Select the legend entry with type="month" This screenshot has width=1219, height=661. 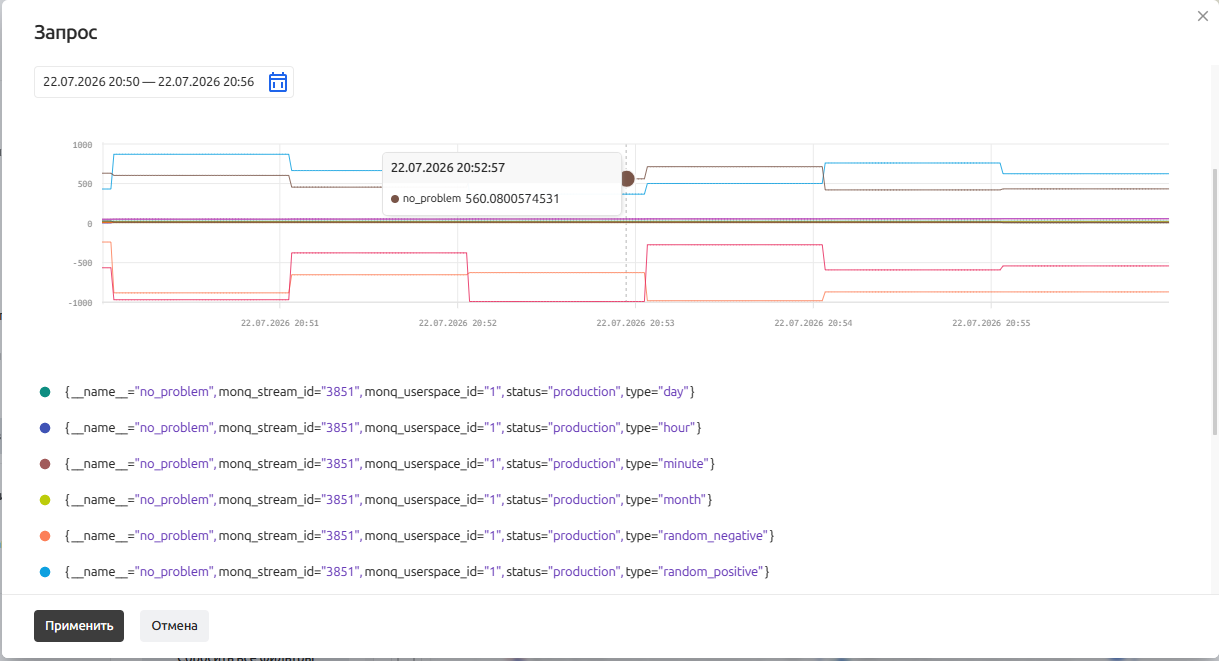pos(388,500)
